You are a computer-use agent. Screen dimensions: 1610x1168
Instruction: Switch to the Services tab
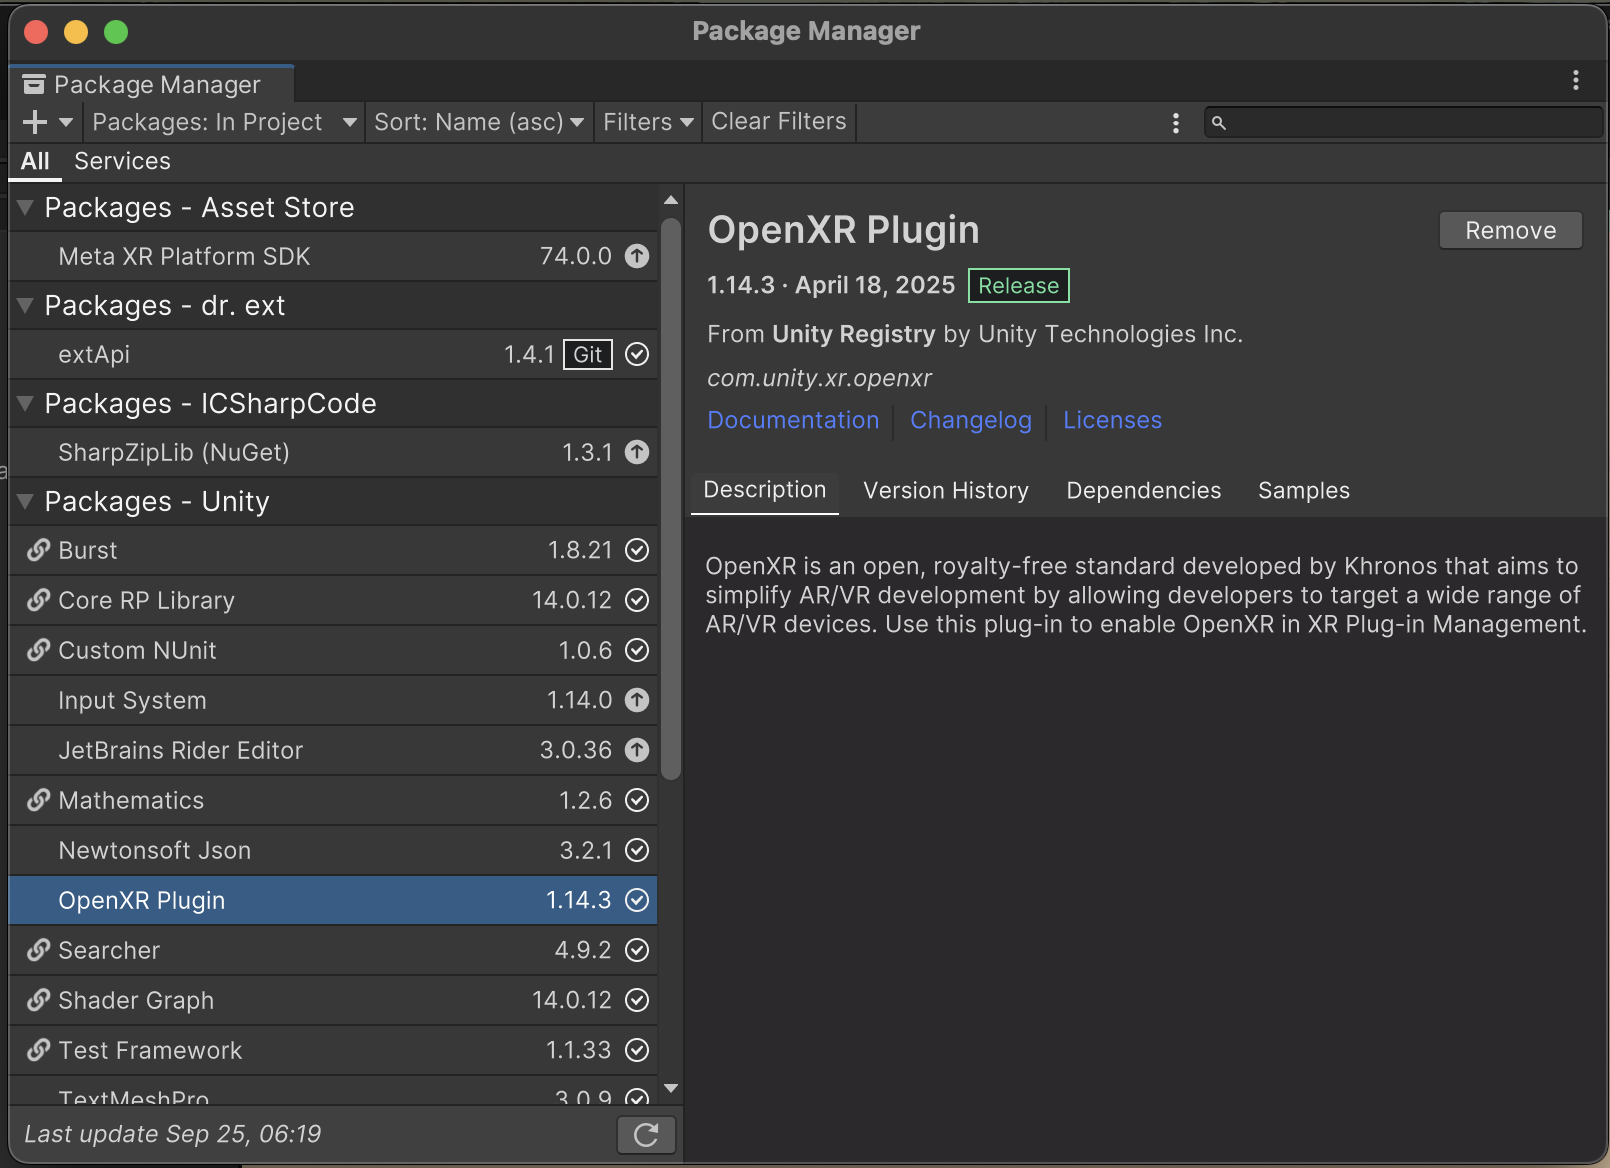(123, 161)
